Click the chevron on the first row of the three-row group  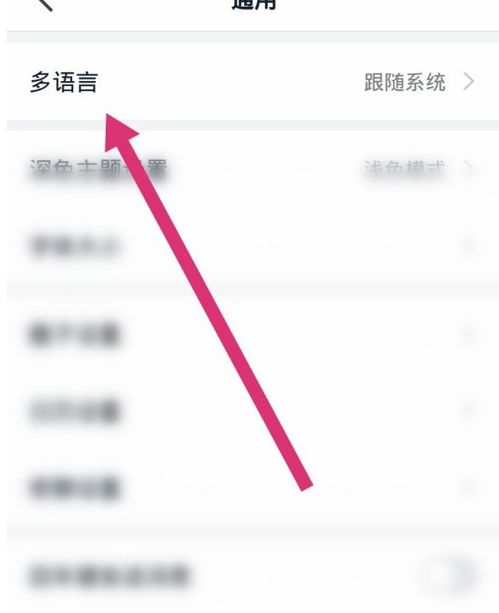468,335
